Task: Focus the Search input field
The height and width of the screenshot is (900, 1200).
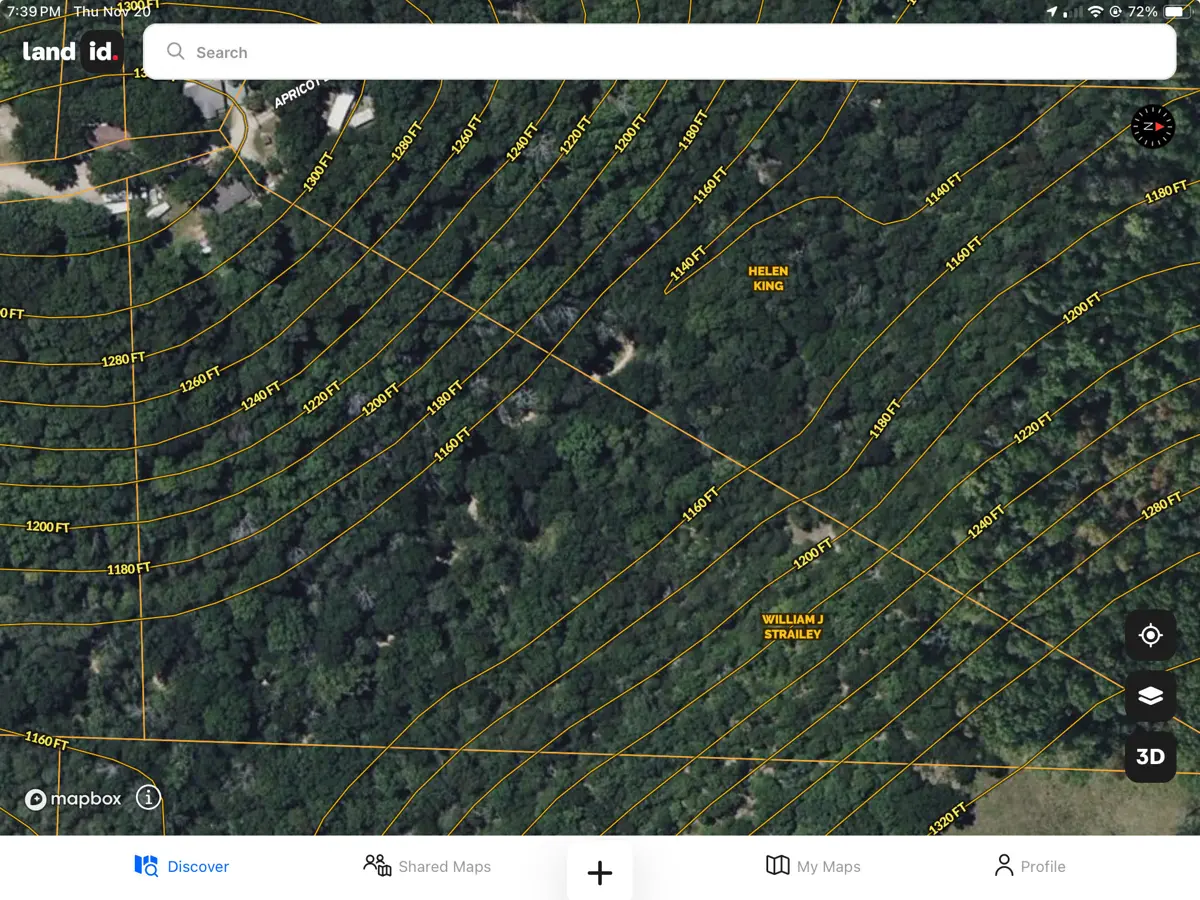Action: coord(660,52)
